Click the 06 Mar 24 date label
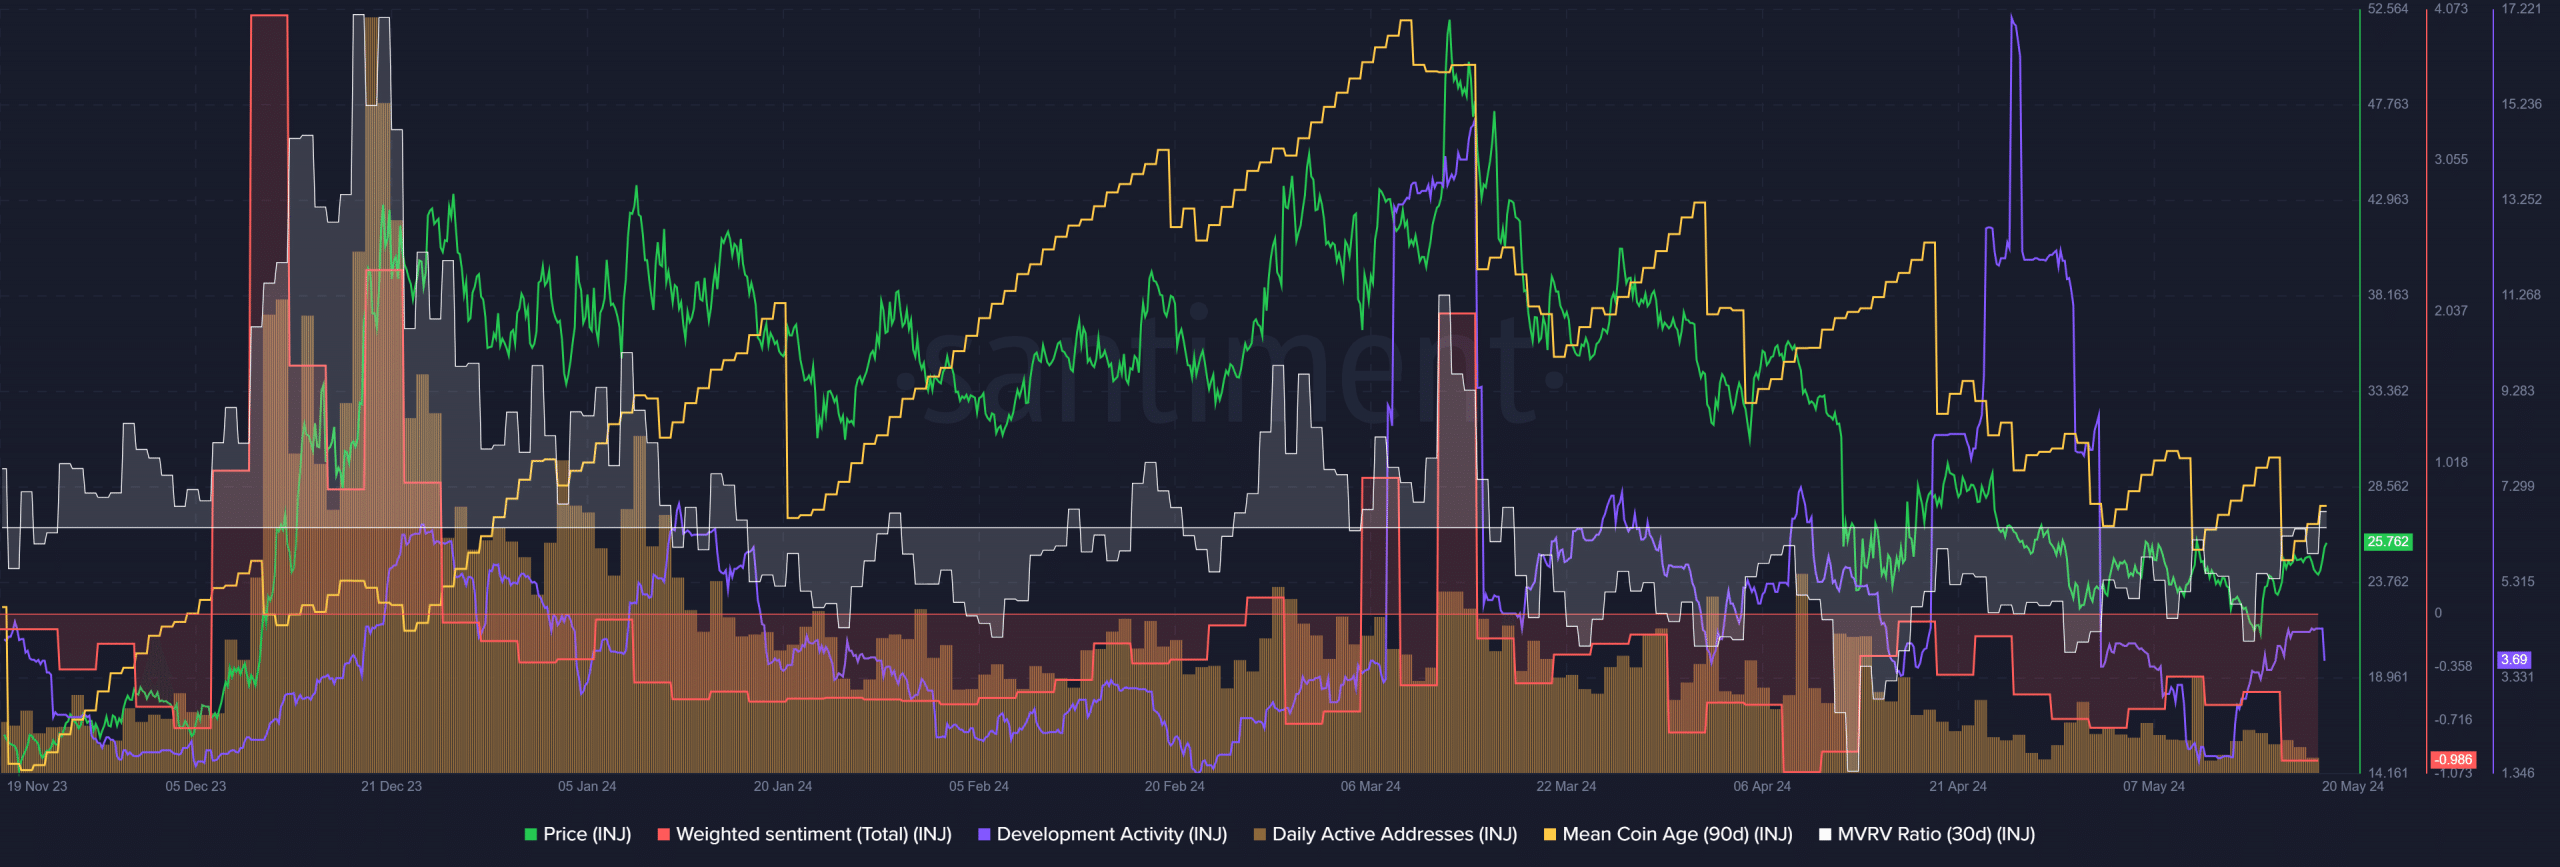 click(x=1370, y=787)
